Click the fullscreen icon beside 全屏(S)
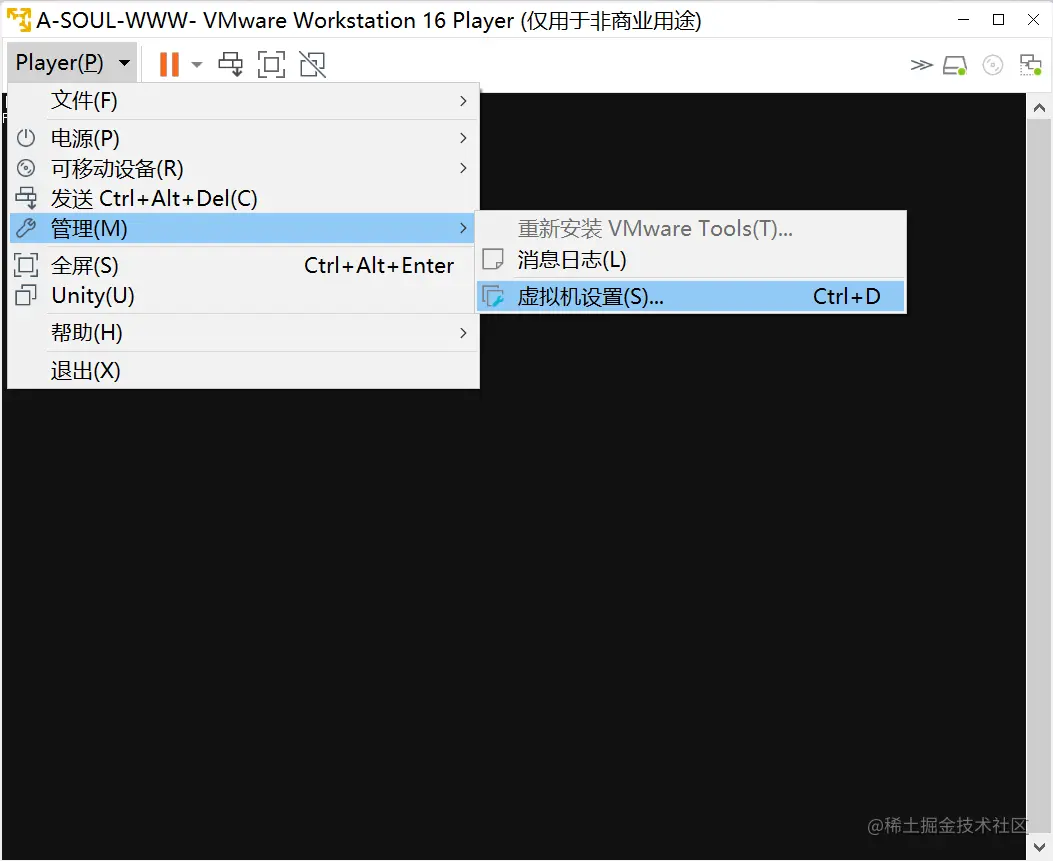Image resolution: width=1053 pixels, height=861 pixels. [26, 265]
